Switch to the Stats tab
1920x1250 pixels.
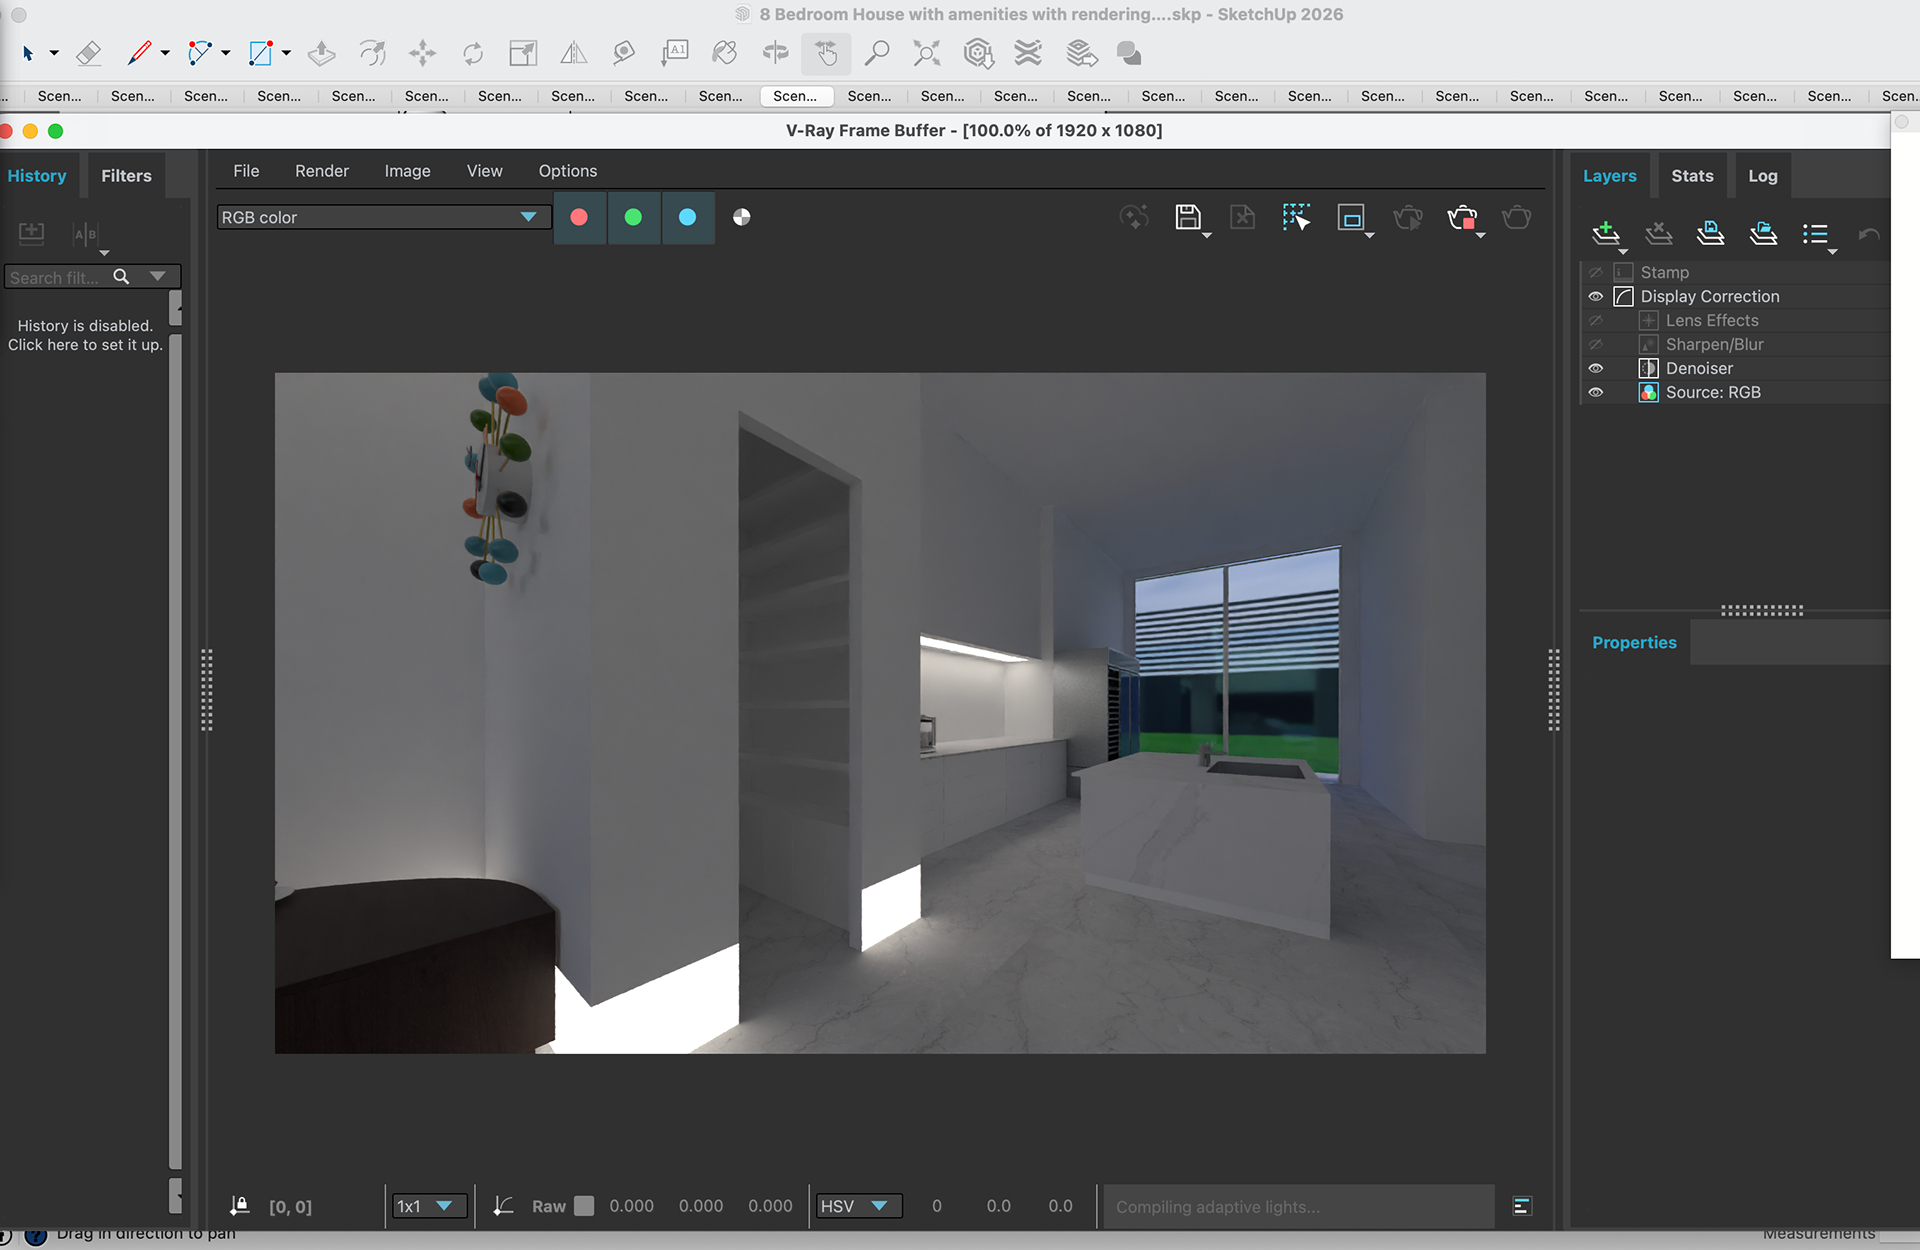coord(1692,176)
